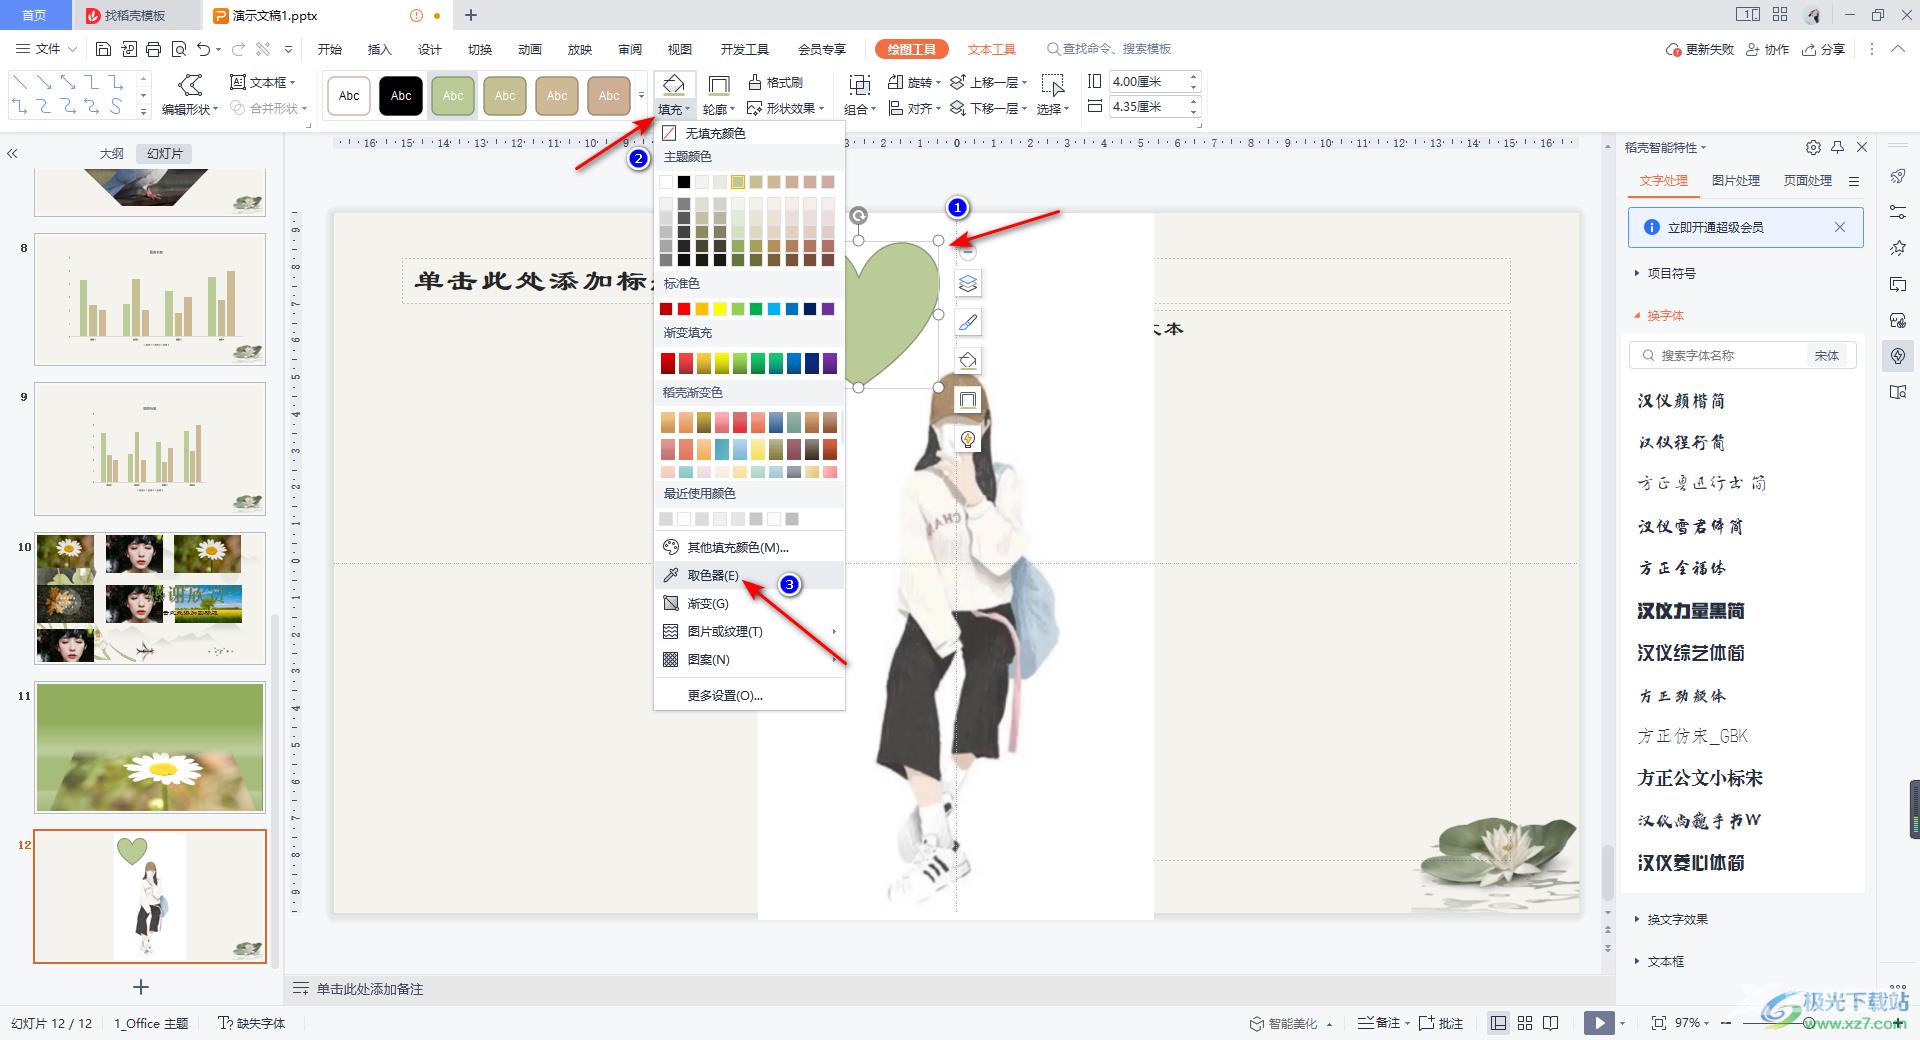1920x1040 pixels.
Task: Open Send Backward (下移一层) dropdown
Action: coord(988,108)
